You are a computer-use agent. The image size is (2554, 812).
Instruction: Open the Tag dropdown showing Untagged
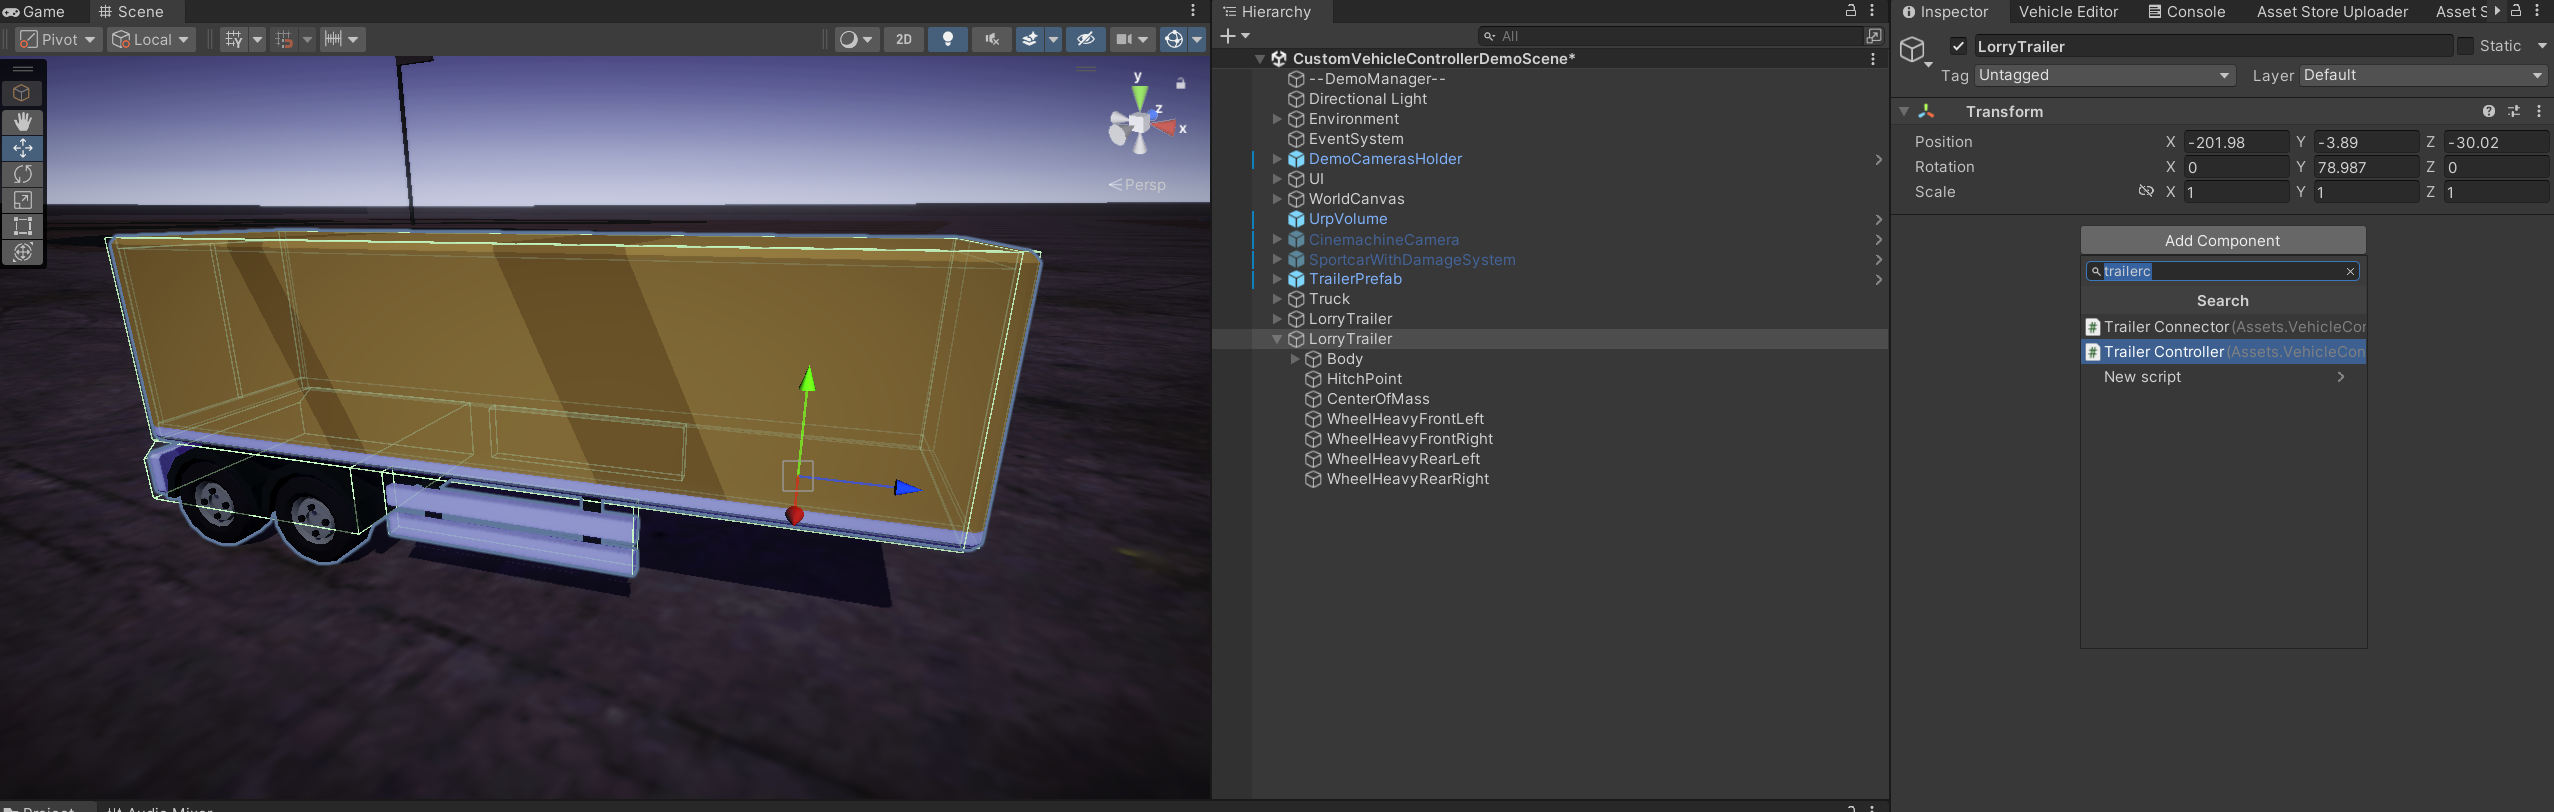(2103, 75)
